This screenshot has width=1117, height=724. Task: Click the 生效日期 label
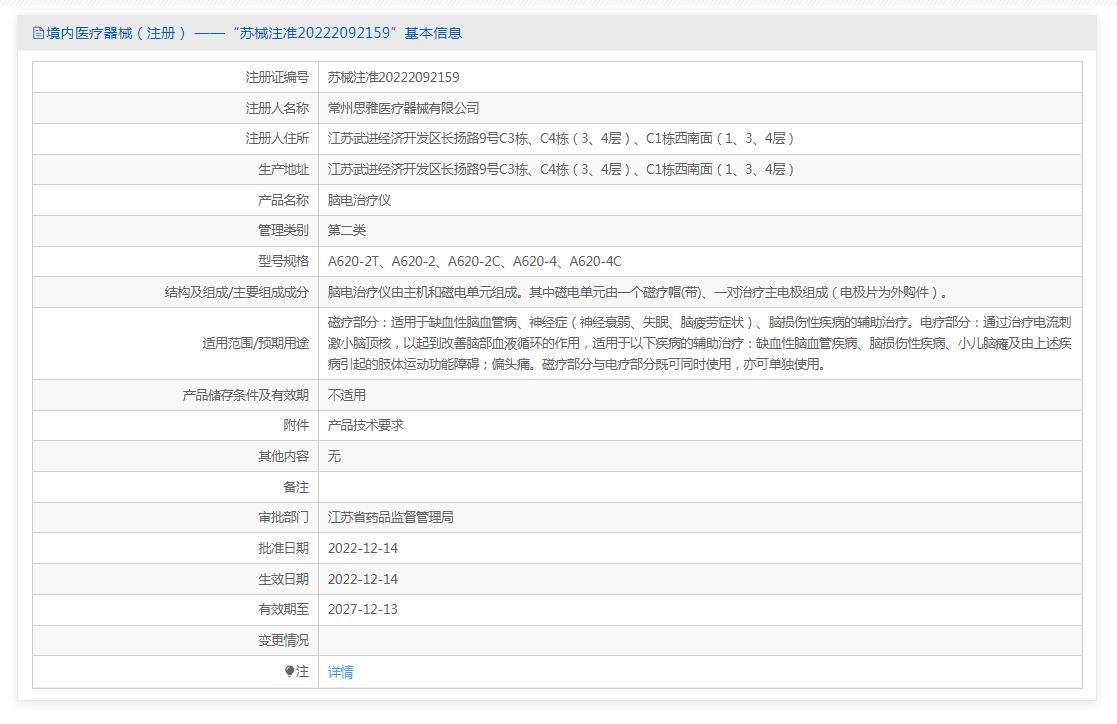click(x=284, y=579)
